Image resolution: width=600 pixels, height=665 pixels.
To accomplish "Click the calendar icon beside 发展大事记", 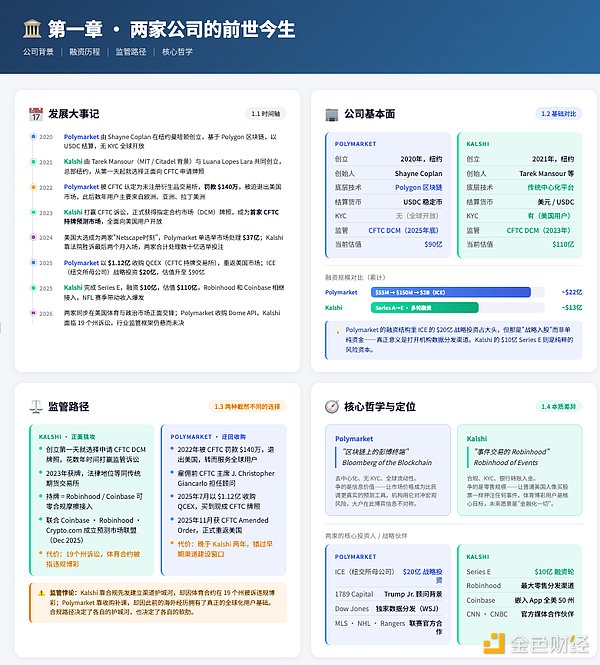I will pyautogui.click(x=36, y=114).
